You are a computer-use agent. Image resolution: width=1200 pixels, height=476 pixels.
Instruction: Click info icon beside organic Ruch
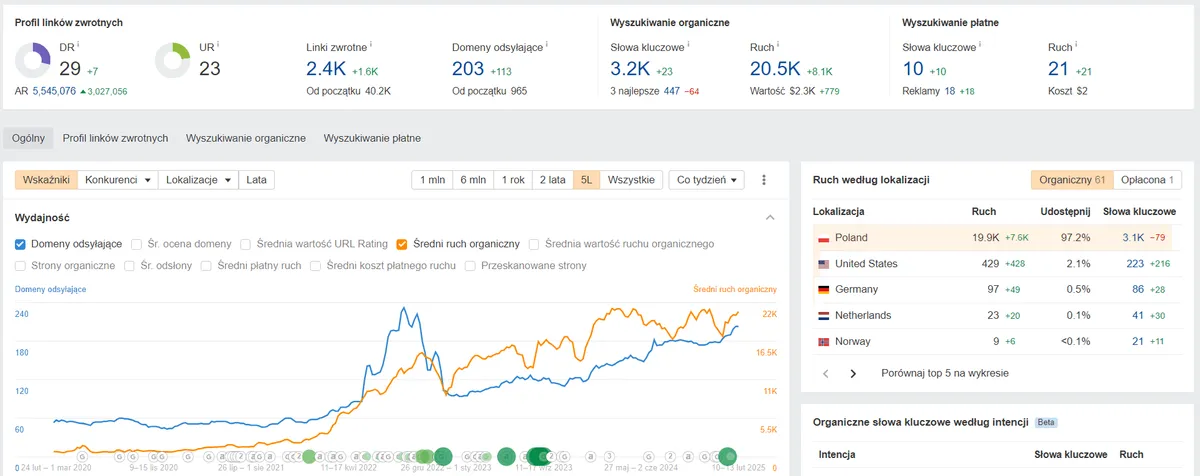point(778,45)
